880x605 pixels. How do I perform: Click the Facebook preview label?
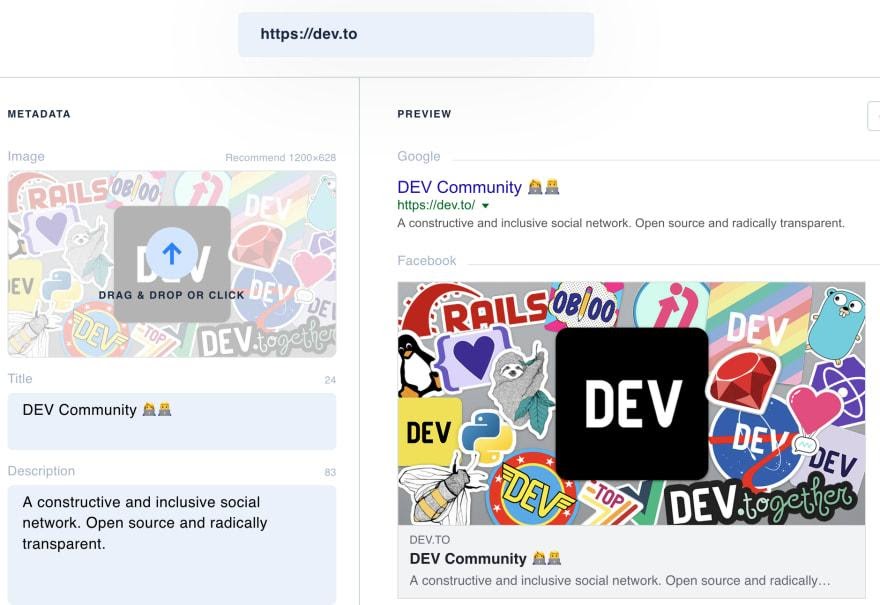[427, 261]
